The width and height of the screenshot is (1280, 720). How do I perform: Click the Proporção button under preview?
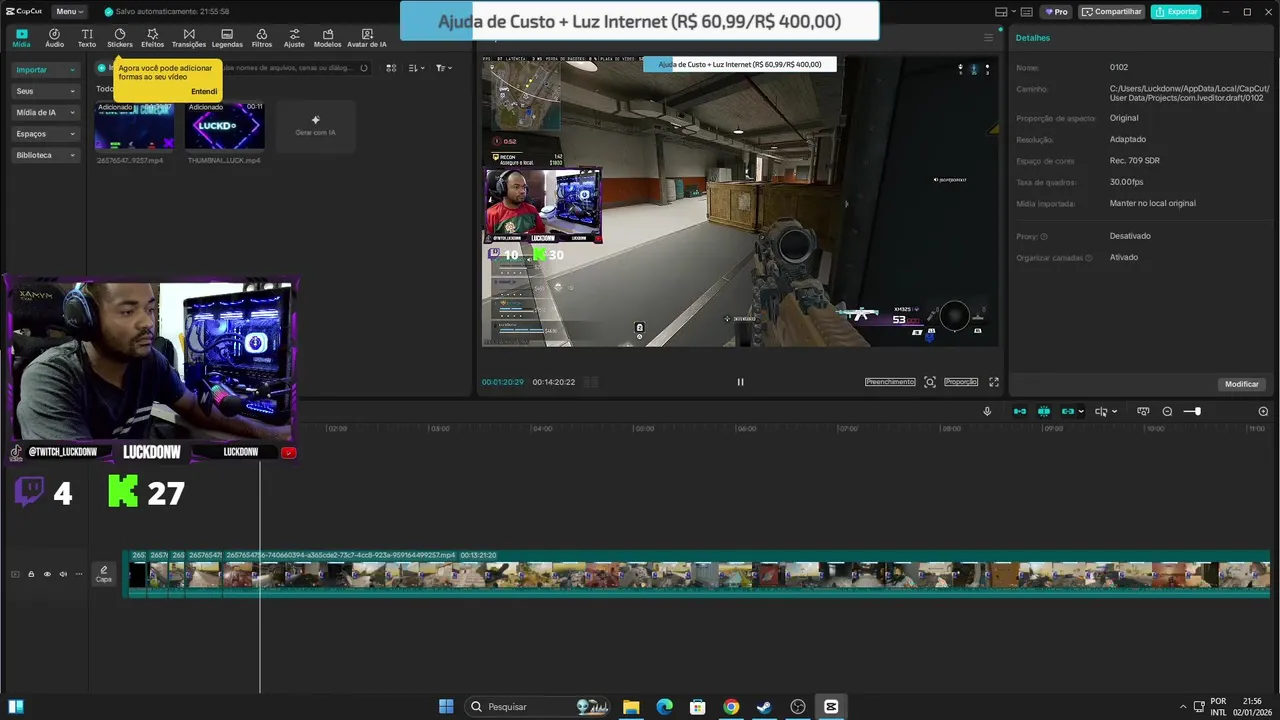click(961, 382)
